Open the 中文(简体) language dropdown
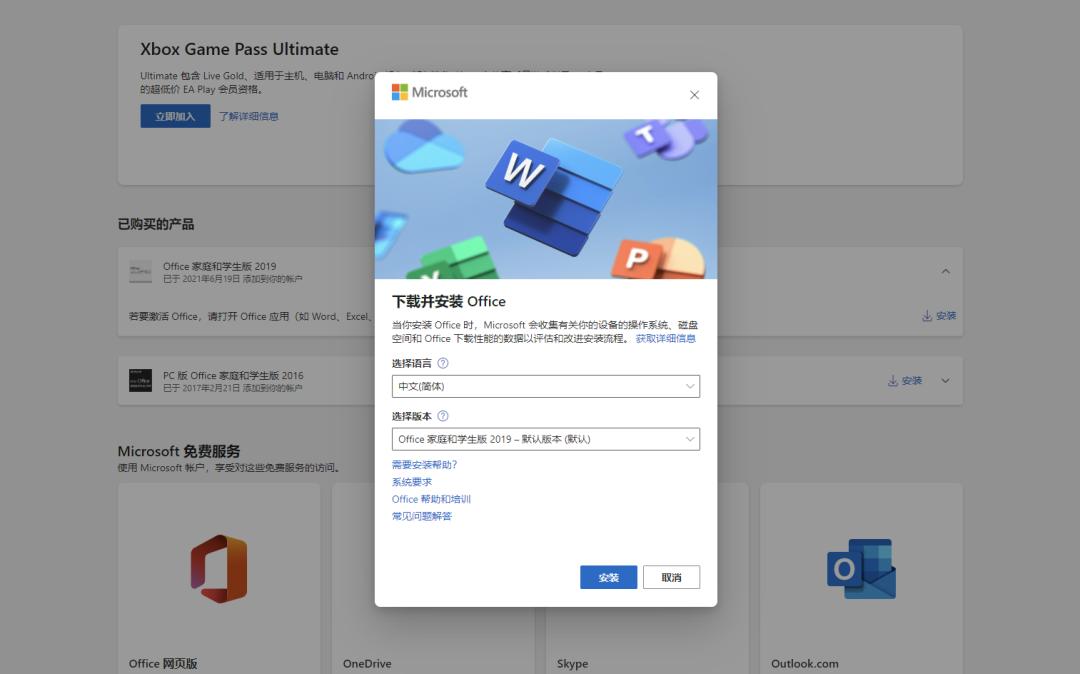This screenshot has height=674, width=1080. coord(545,386)
